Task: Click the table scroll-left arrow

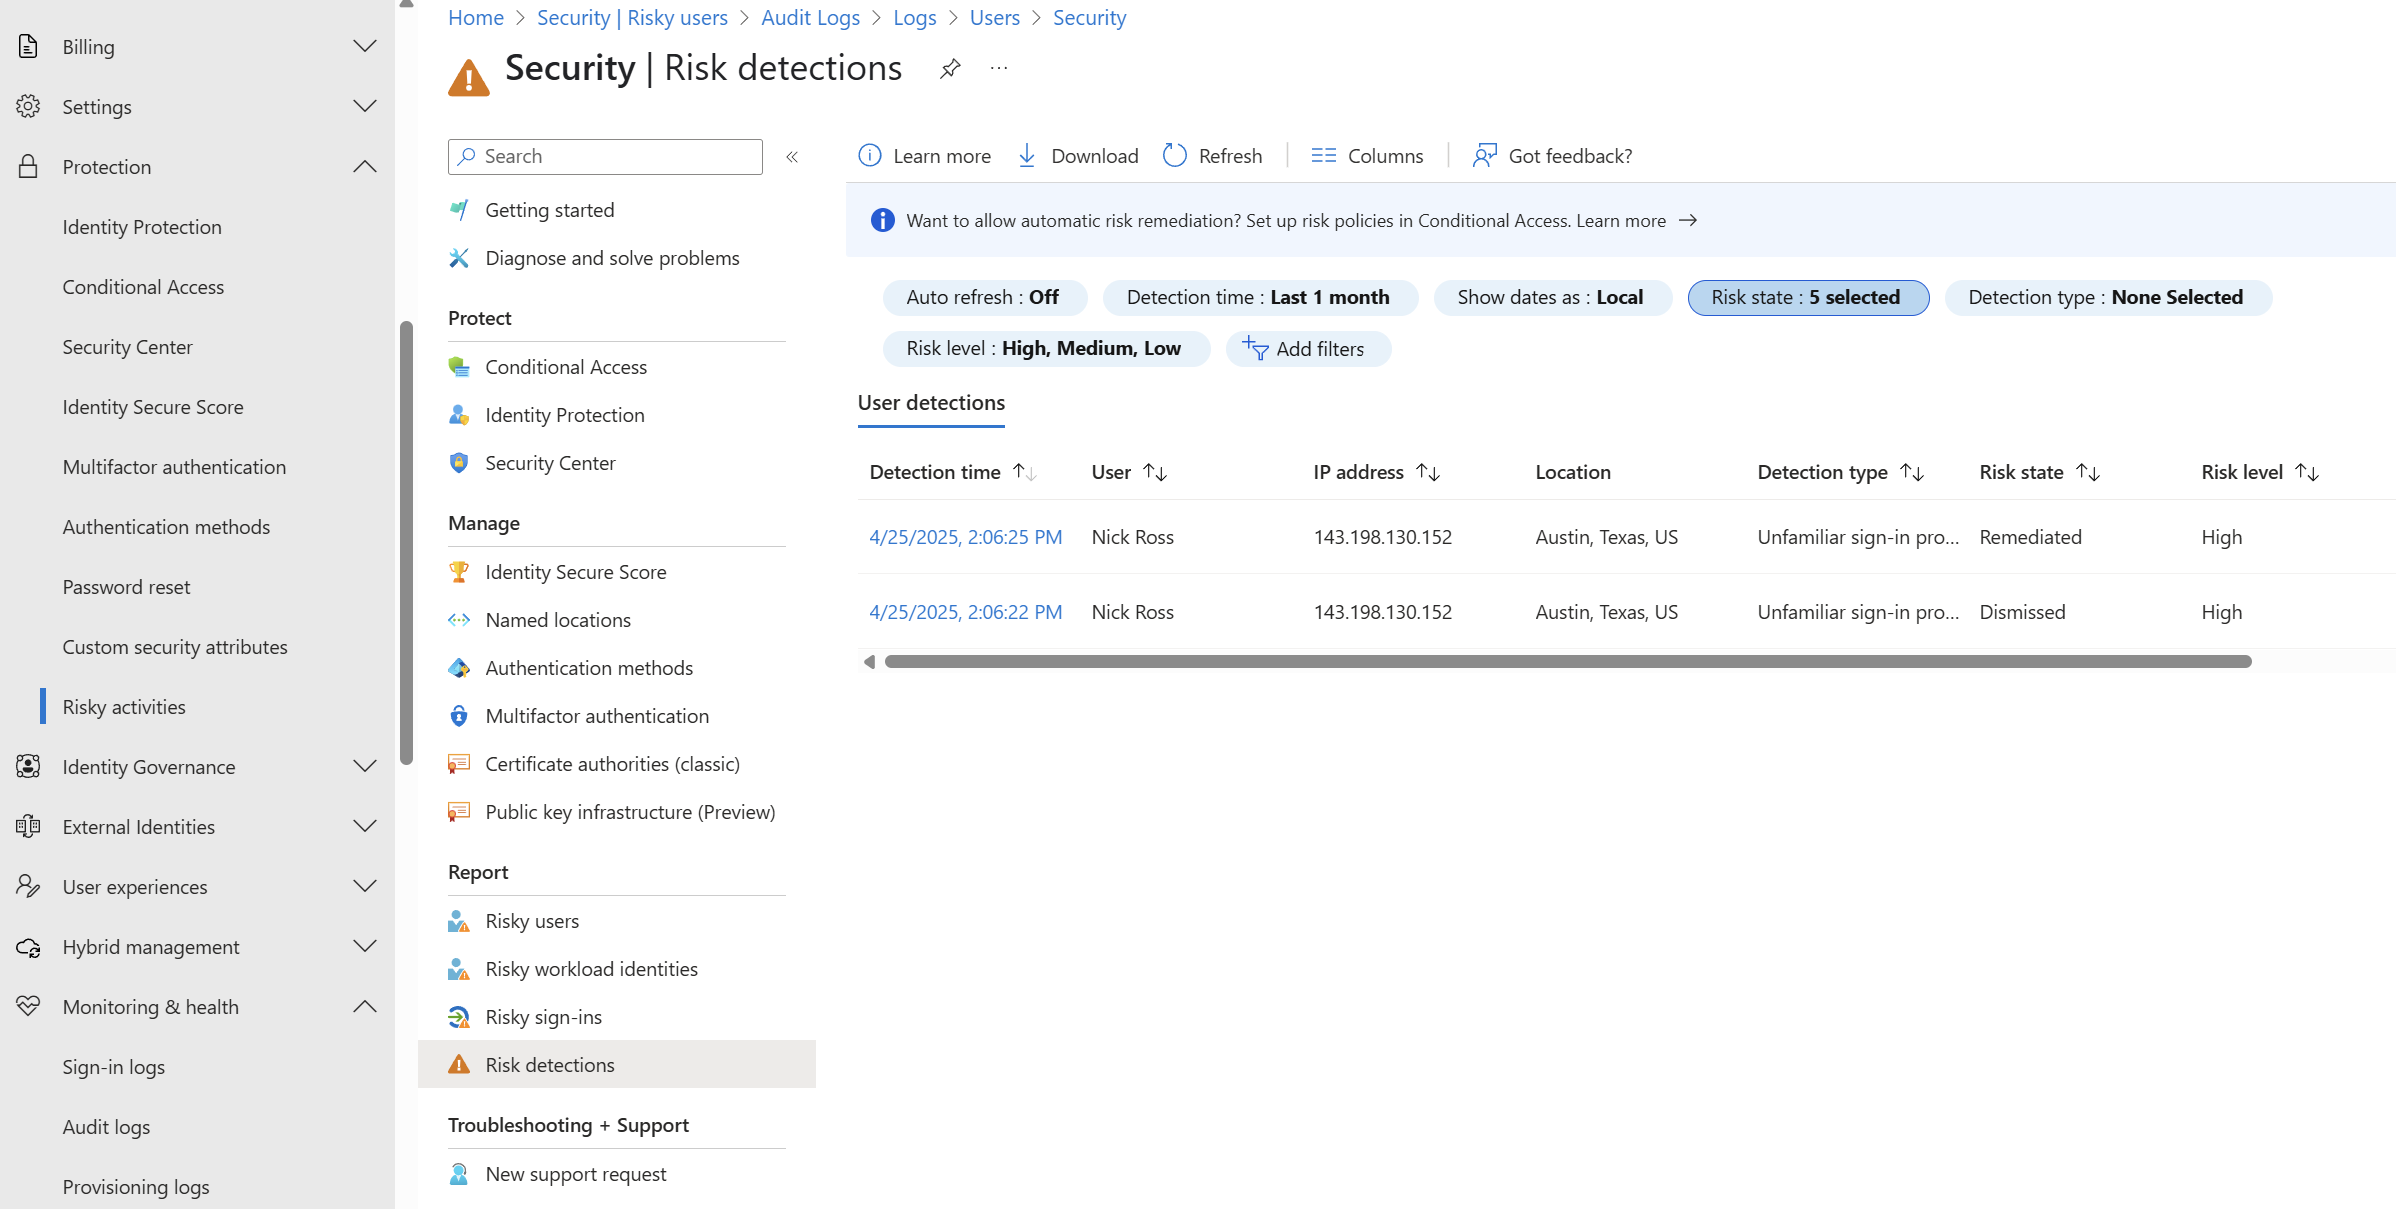Action: pyautogui.click(x=869, y=662)
